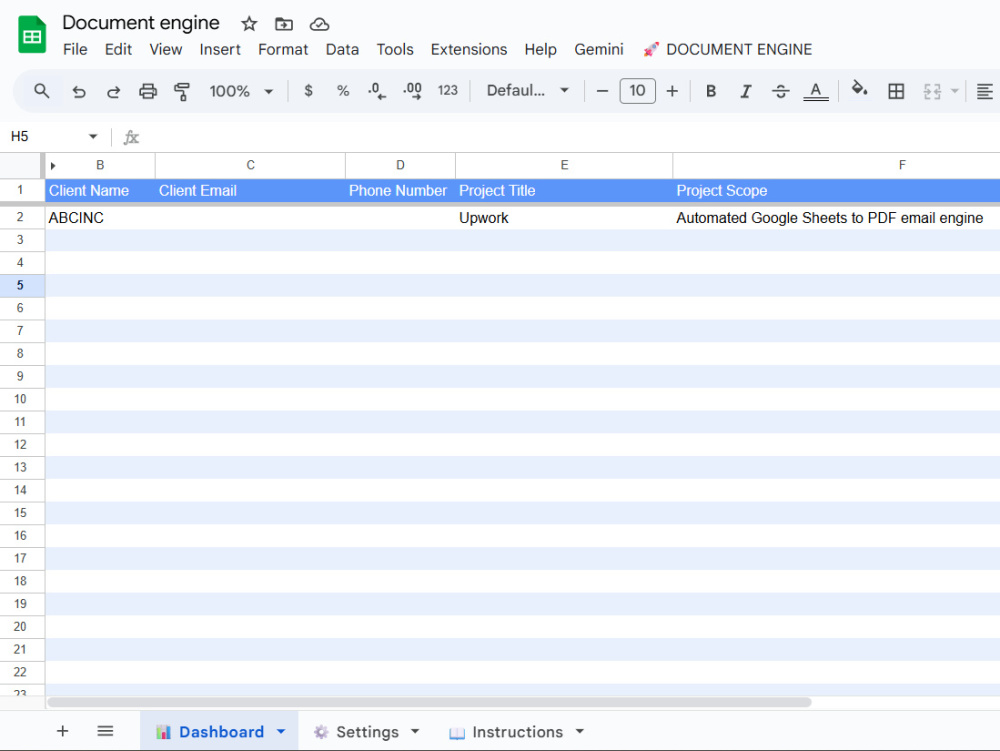This screenshot has width=1000, height=751.
Task: Activate the paint format tool
Action: click(182, 91)
